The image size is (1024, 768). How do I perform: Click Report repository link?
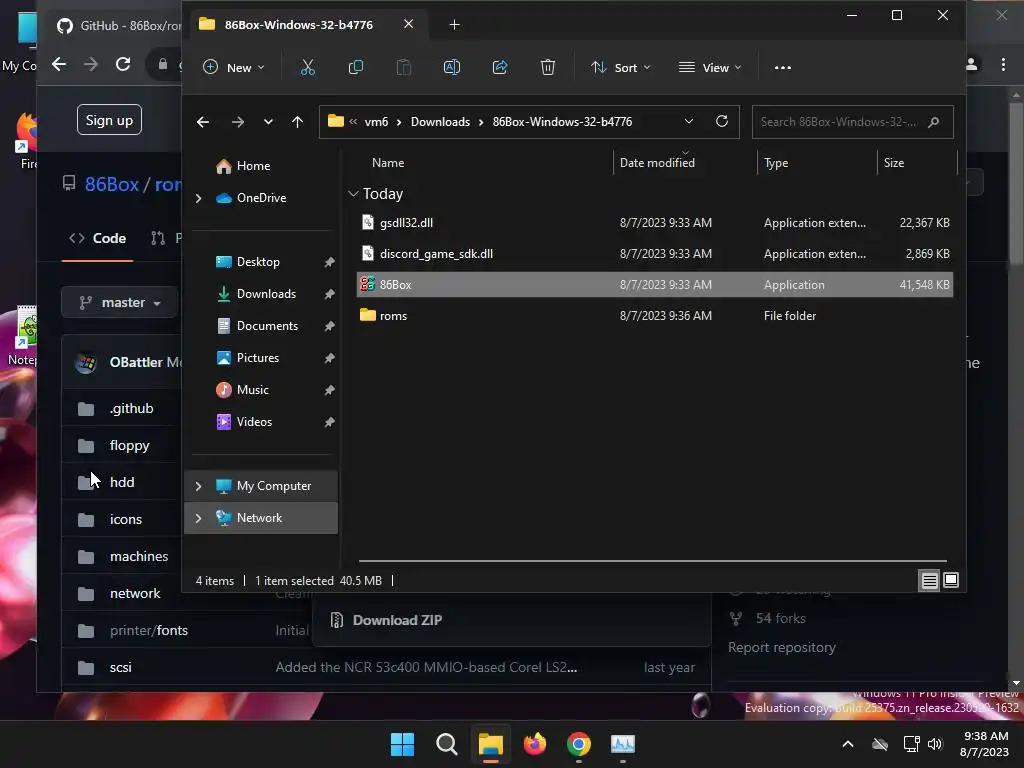(782, 647)
